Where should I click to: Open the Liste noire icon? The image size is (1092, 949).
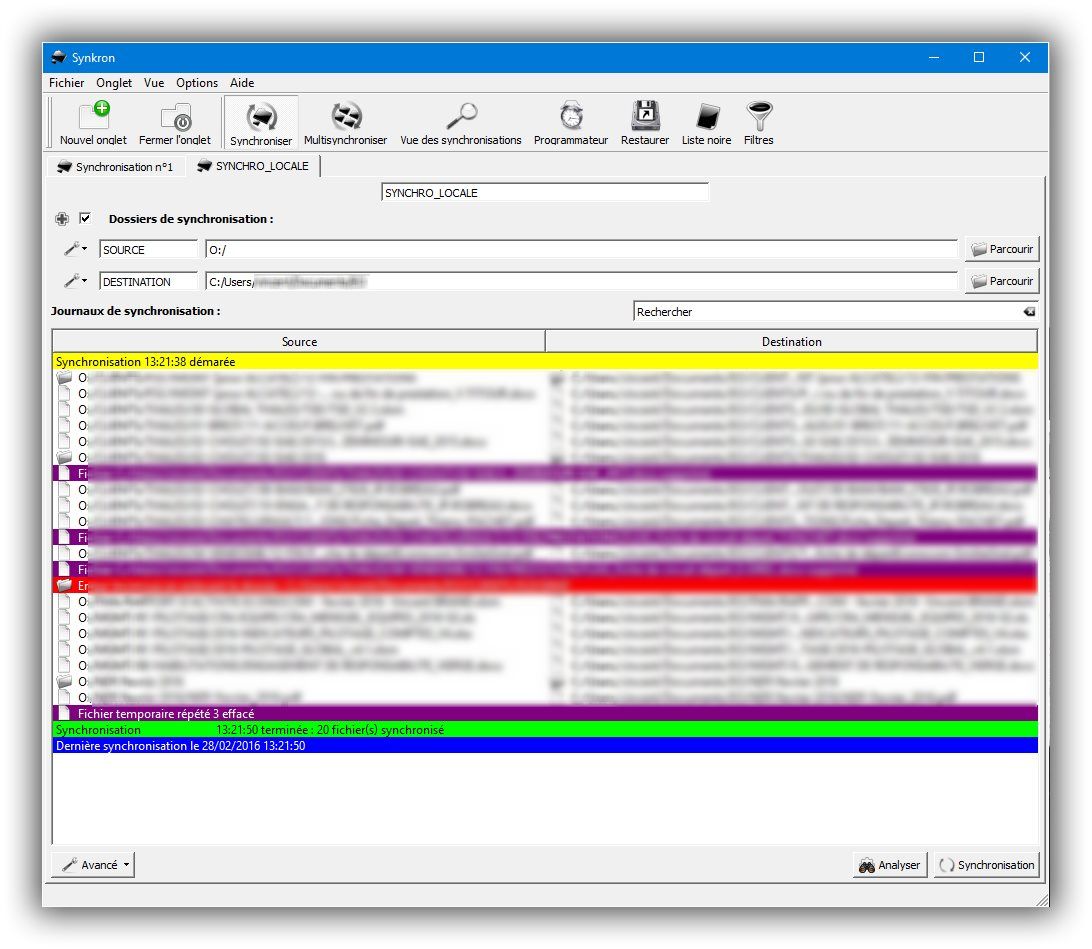707,117
